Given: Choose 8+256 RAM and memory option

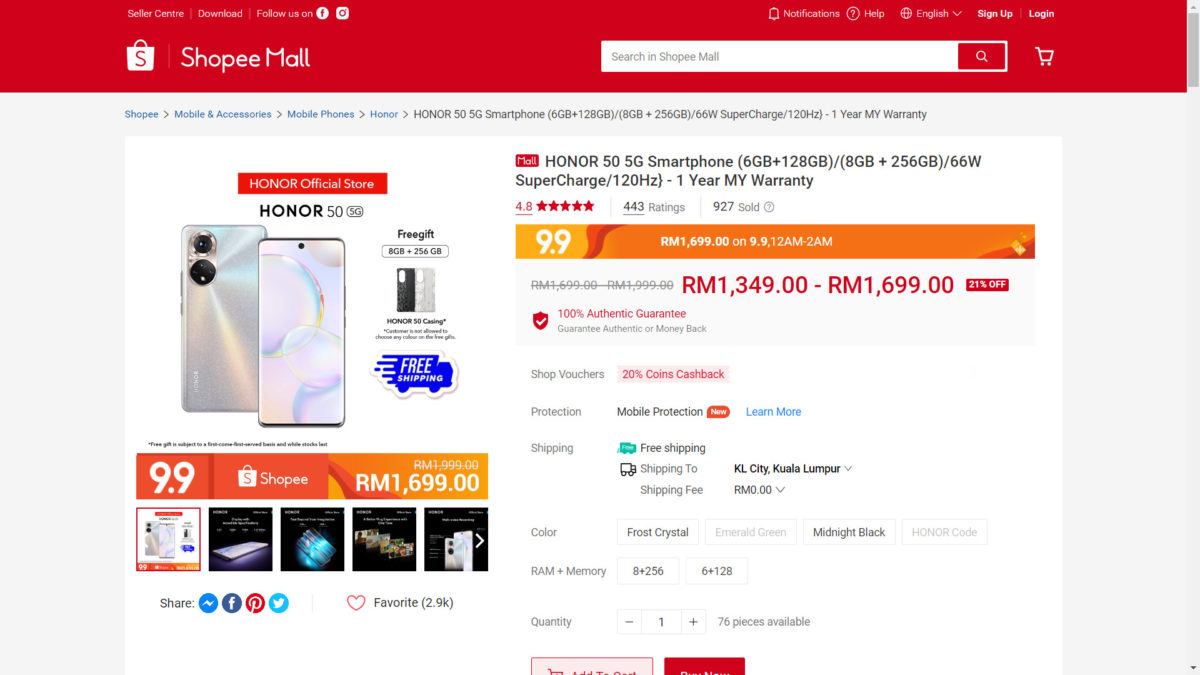Looking at the screenshot, I should [x=648, y=571].
